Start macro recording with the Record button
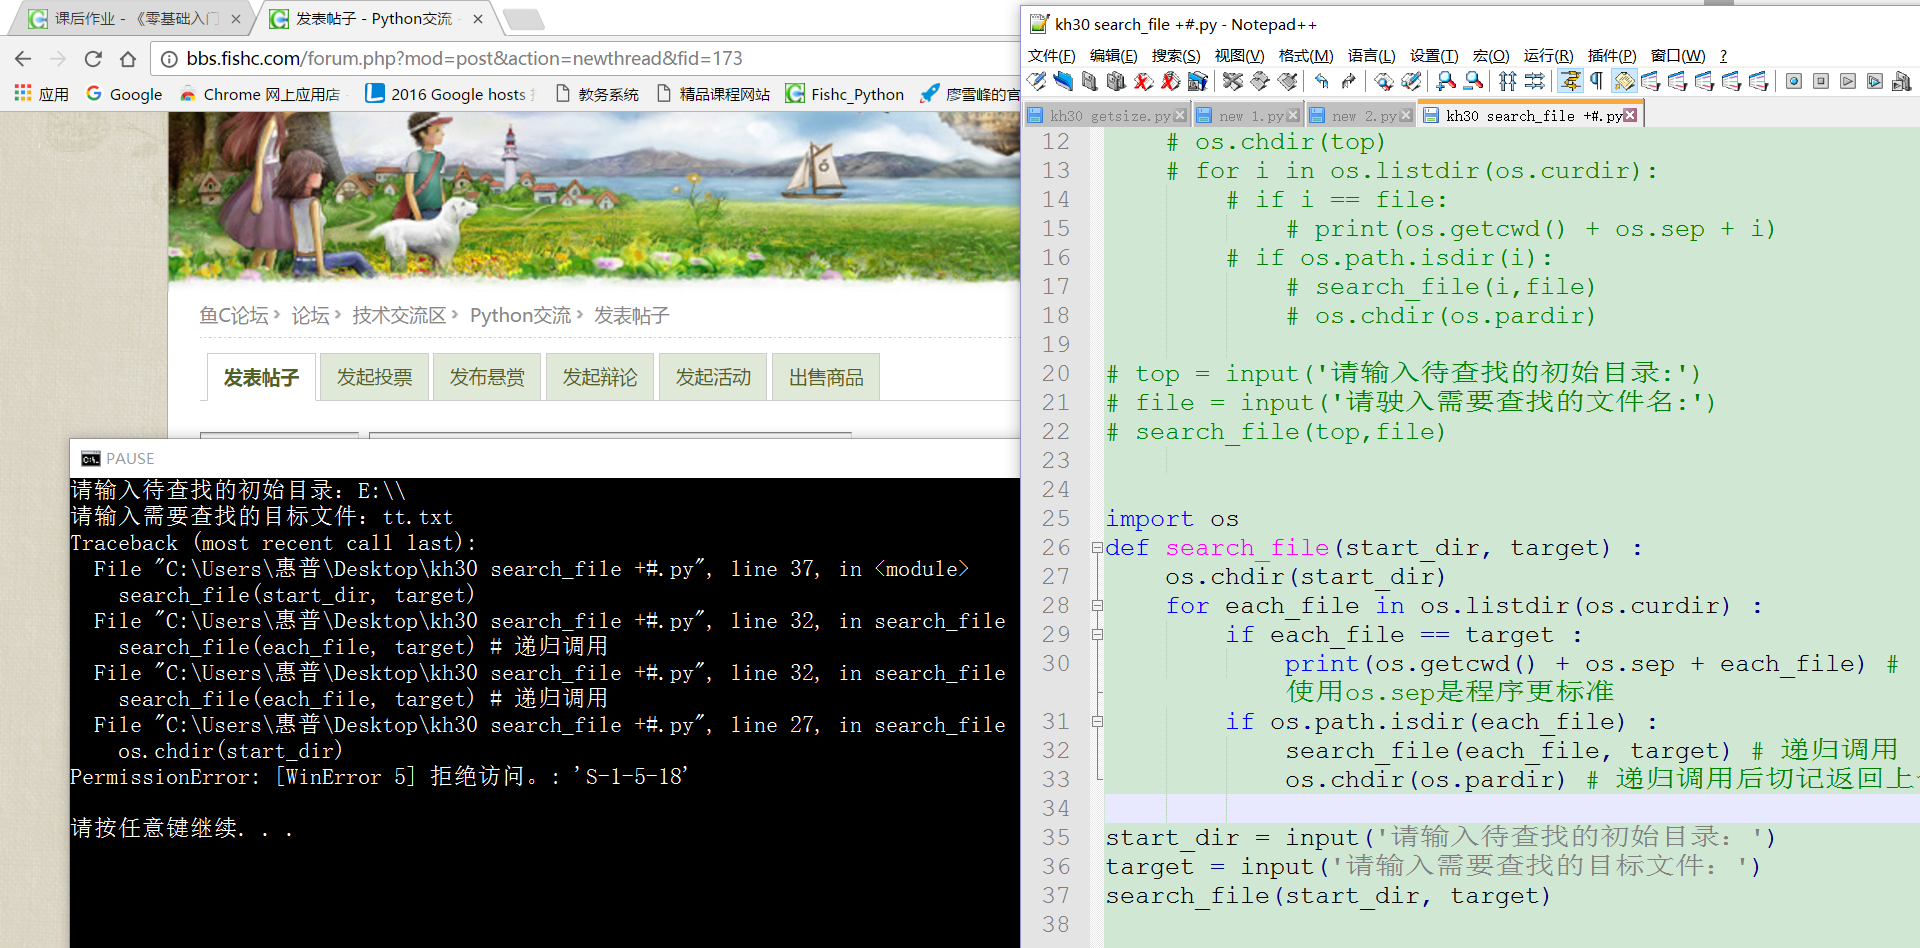The width and height of the screenshot is (1920, 948). pyautogui.click(x=1794, y=82)
